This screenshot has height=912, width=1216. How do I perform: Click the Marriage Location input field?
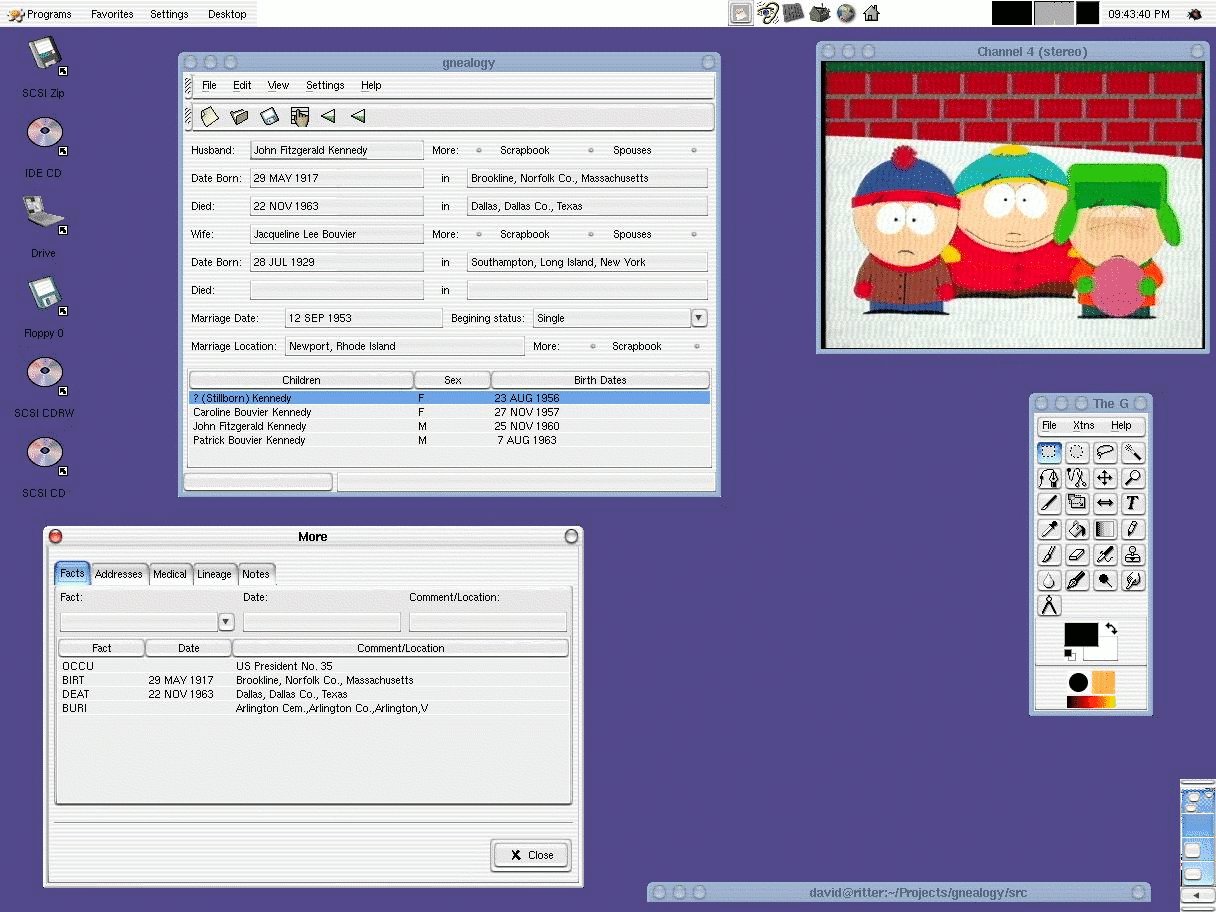405,346
